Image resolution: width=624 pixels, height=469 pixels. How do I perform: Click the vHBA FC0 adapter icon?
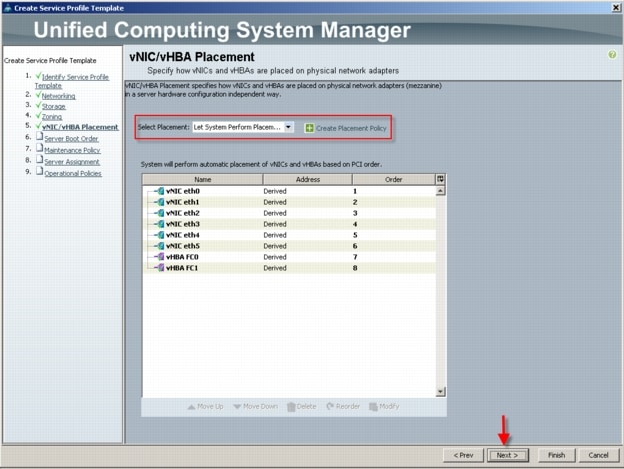(x=161, y=257)
